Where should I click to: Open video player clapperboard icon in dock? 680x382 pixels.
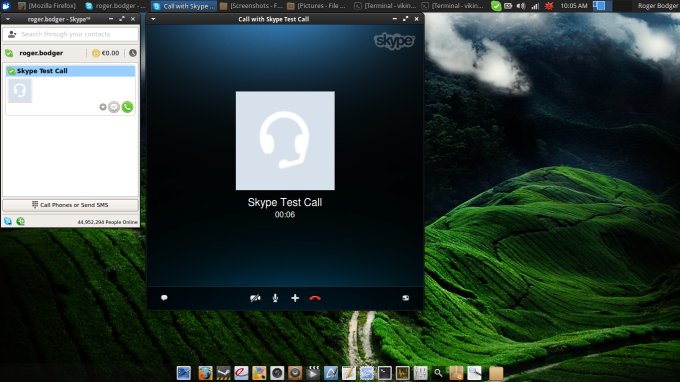tap(313, 372)
